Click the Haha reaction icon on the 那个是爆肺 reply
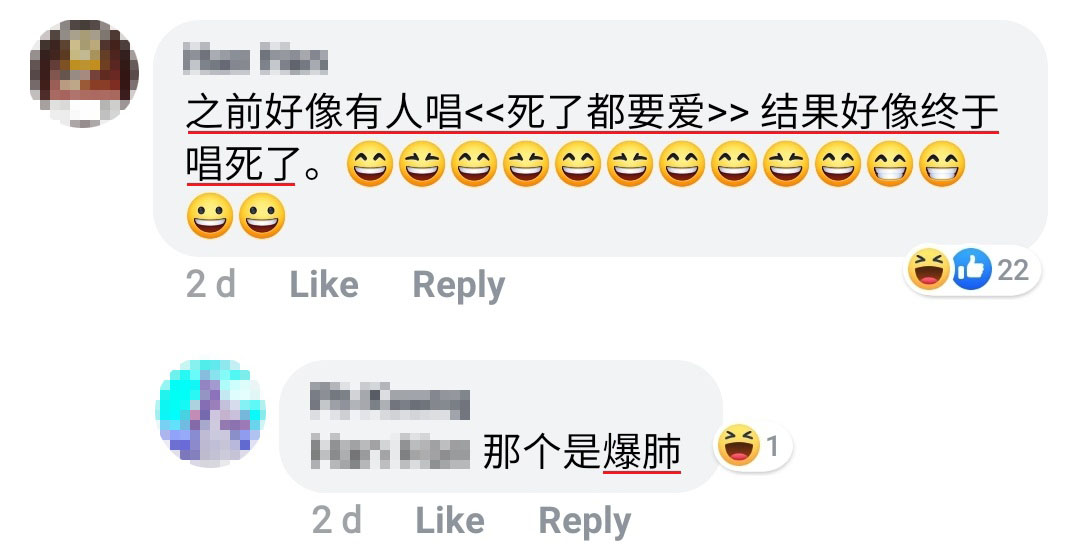 (738, 445)
